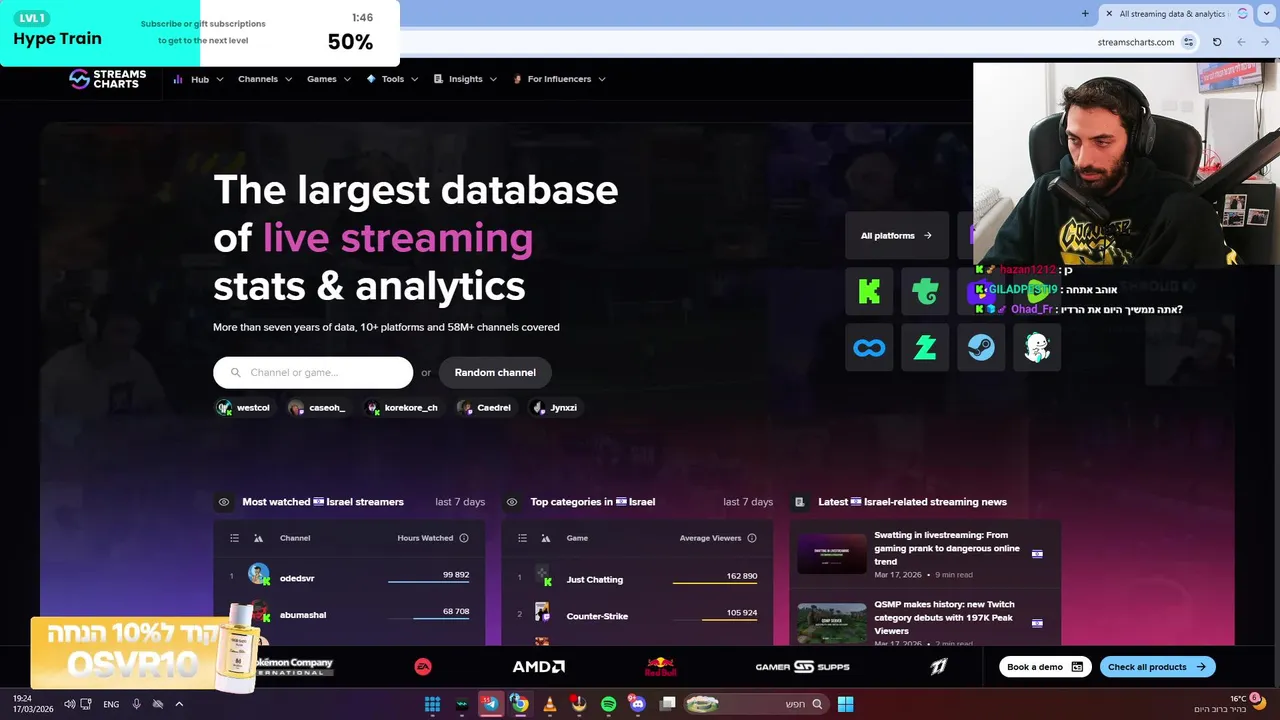Open the QSMP makes history article
Screen dimensions: 1280x720
coord(944,618)
